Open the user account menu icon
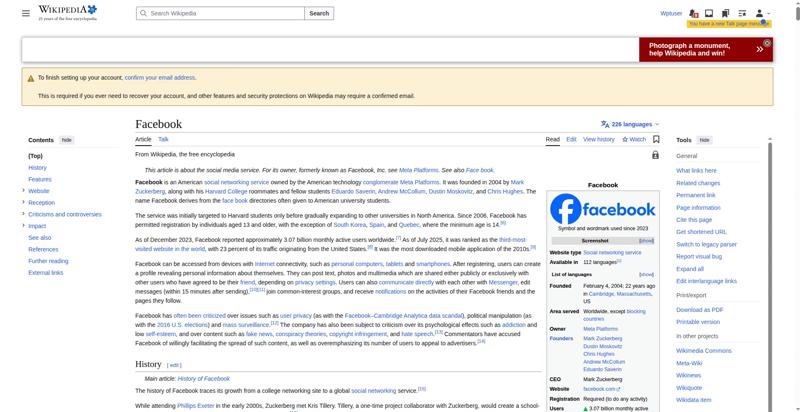 pos(762,13)
